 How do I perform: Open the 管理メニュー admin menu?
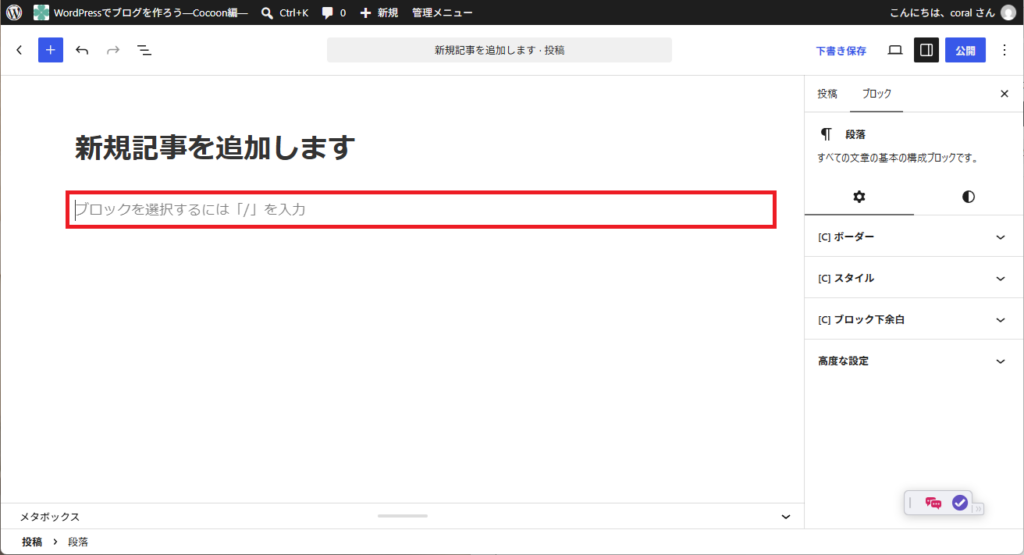442,12
